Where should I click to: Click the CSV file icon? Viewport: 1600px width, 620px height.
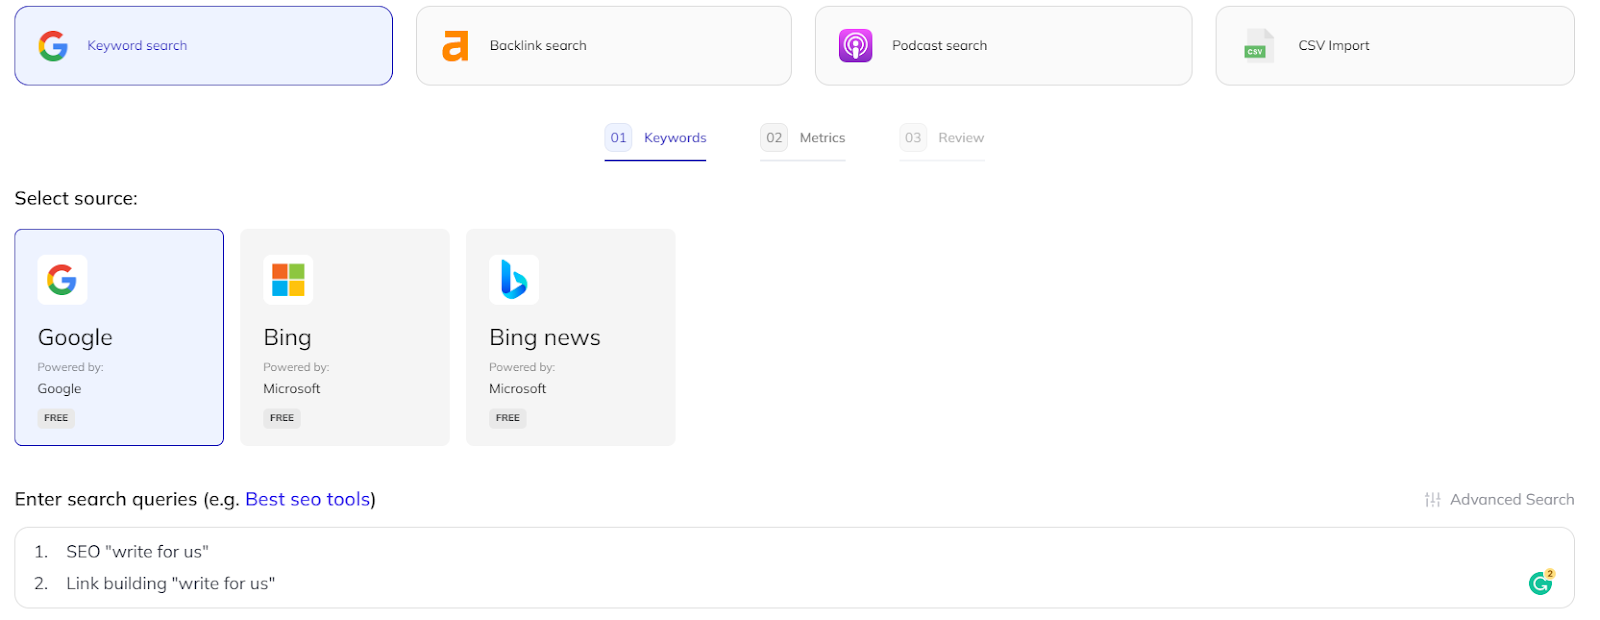(x=1258, y=46)
